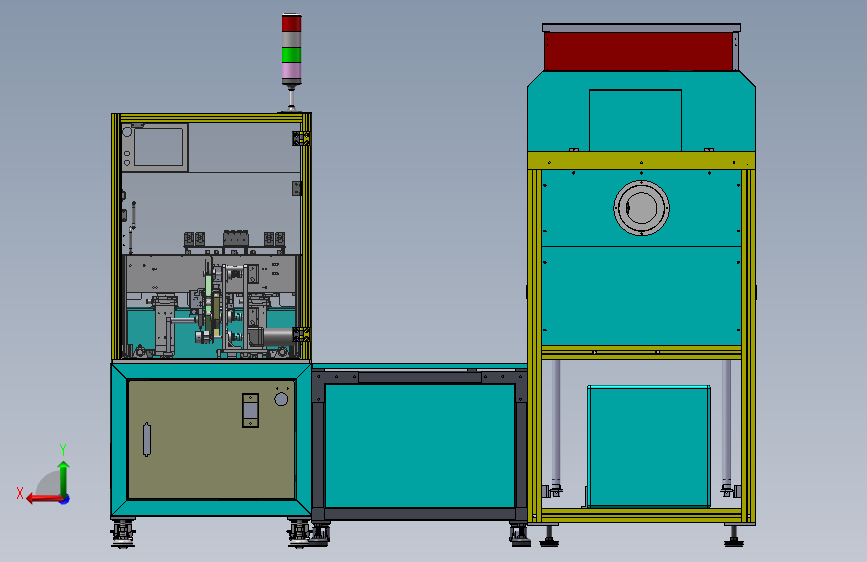867x562 pixels.
Task: Pick the teal front panel of middle conveyor table
Action: point(420,446)
